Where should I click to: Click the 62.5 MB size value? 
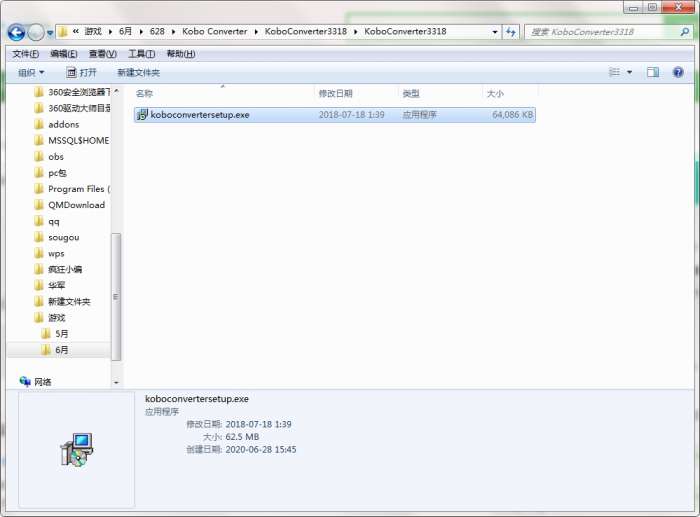pyautogui.click(x=242, y=437)
